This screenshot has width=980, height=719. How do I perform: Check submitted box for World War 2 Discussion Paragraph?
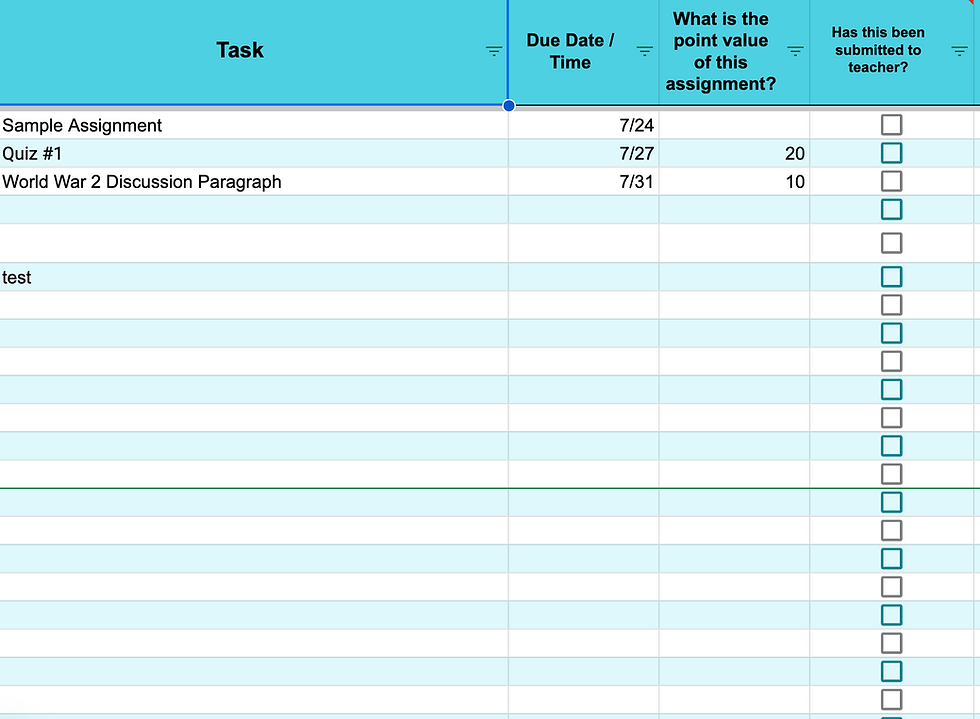coord(891,181)
